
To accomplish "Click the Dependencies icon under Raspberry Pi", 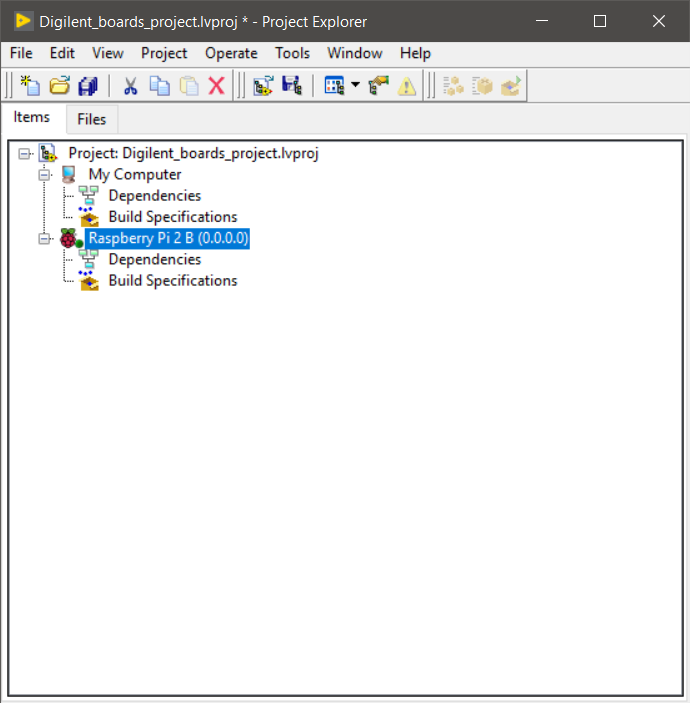I will (x=89, y=260).
